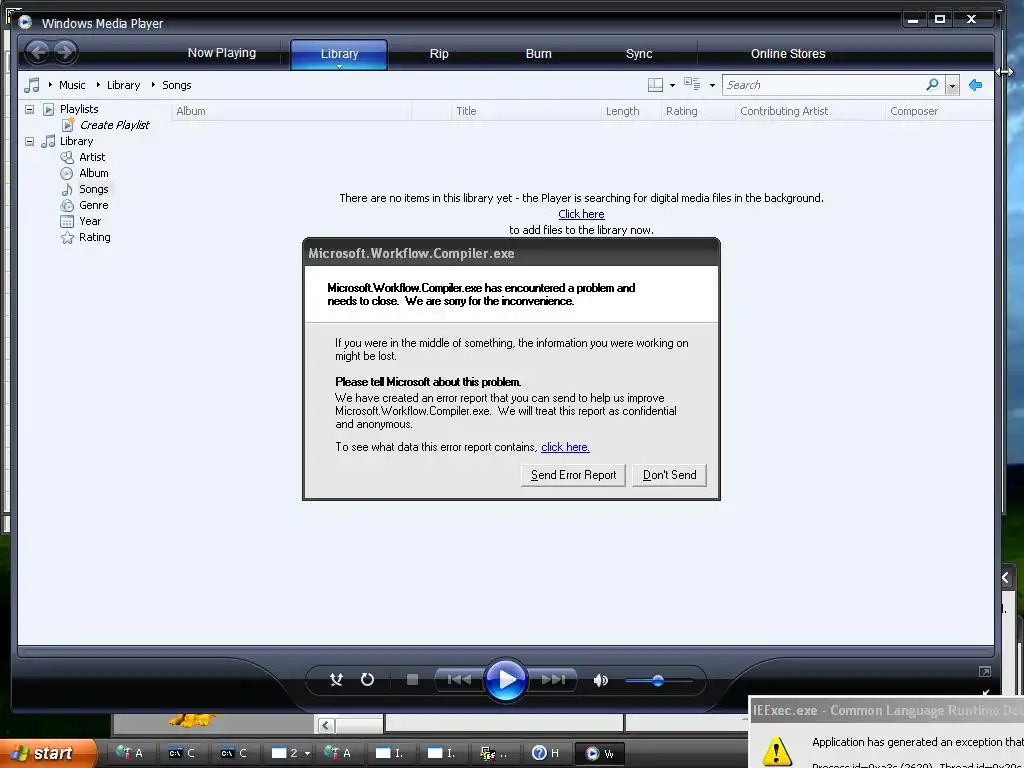The height and width of the screenshot is (768, 1024).
Task: Click the blue arrow beside the search box
Action: pyautogui.click(x=976, y=85)
